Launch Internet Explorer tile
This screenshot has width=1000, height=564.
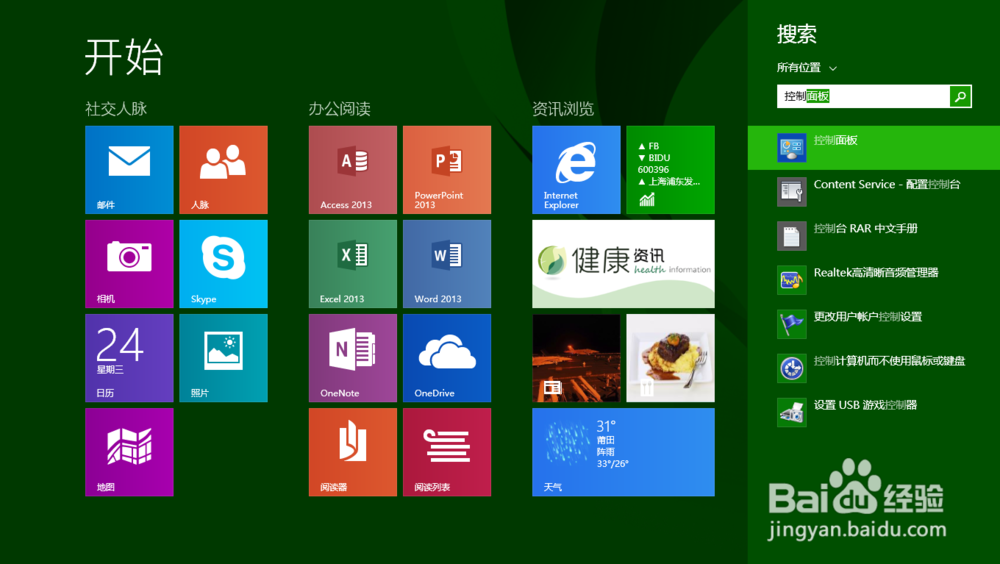coord(577,170)
